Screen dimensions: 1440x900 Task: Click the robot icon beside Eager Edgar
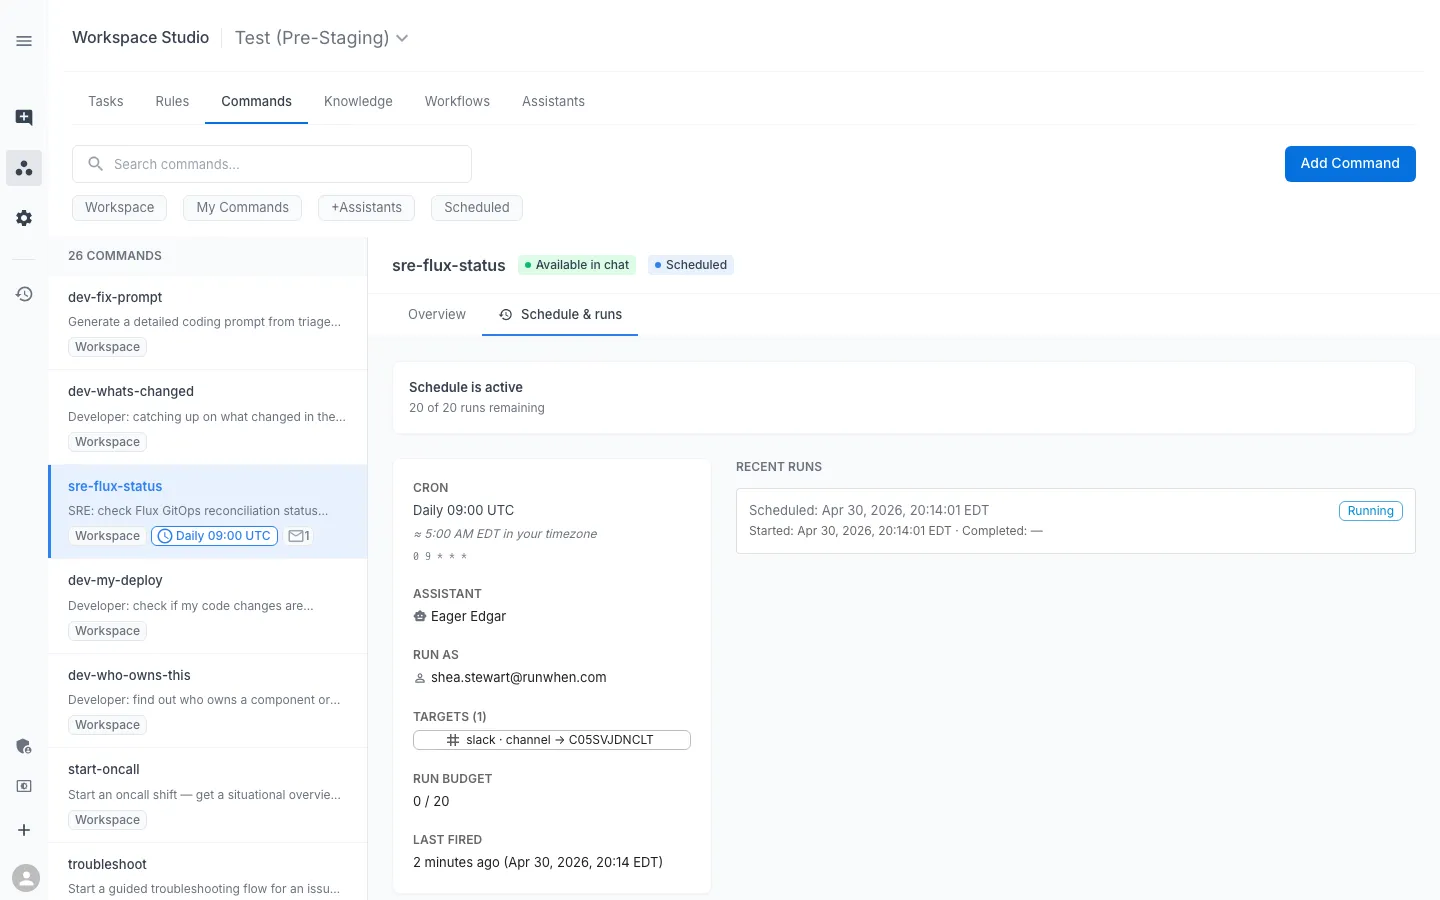420,616
